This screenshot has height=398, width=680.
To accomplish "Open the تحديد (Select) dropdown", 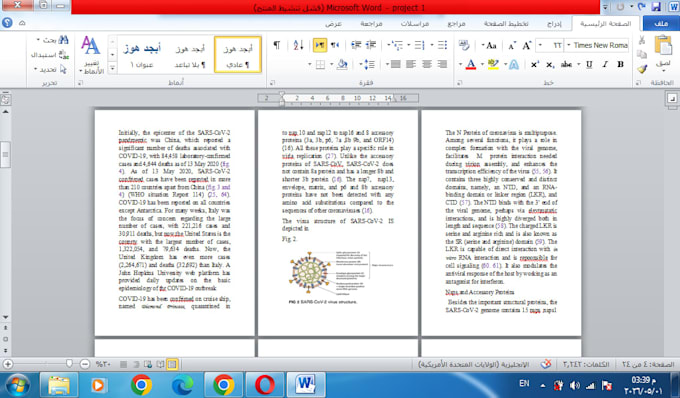I will 51,69.
